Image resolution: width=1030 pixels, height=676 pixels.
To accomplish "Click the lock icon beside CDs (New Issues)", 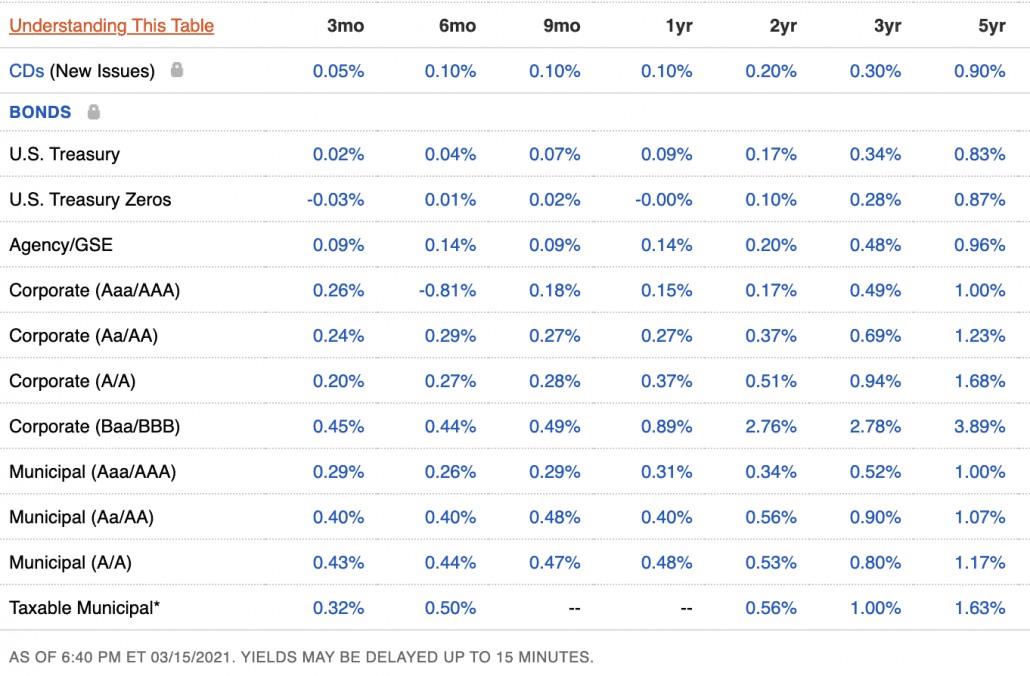I will (177, 70).
